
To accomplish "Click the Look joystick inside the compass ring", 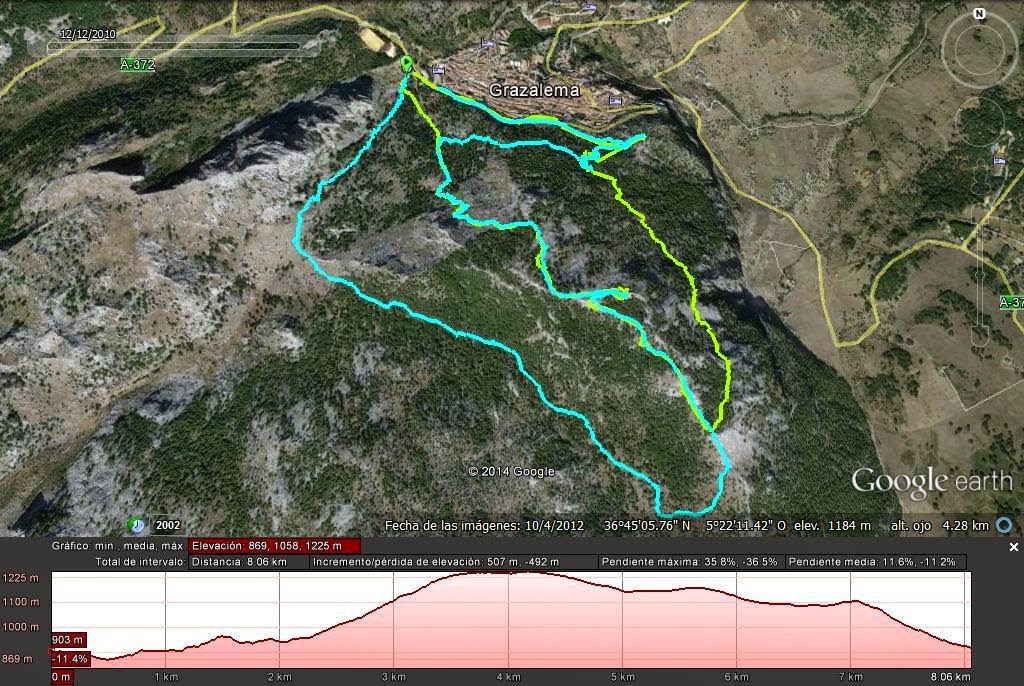I will coord(979,49).
